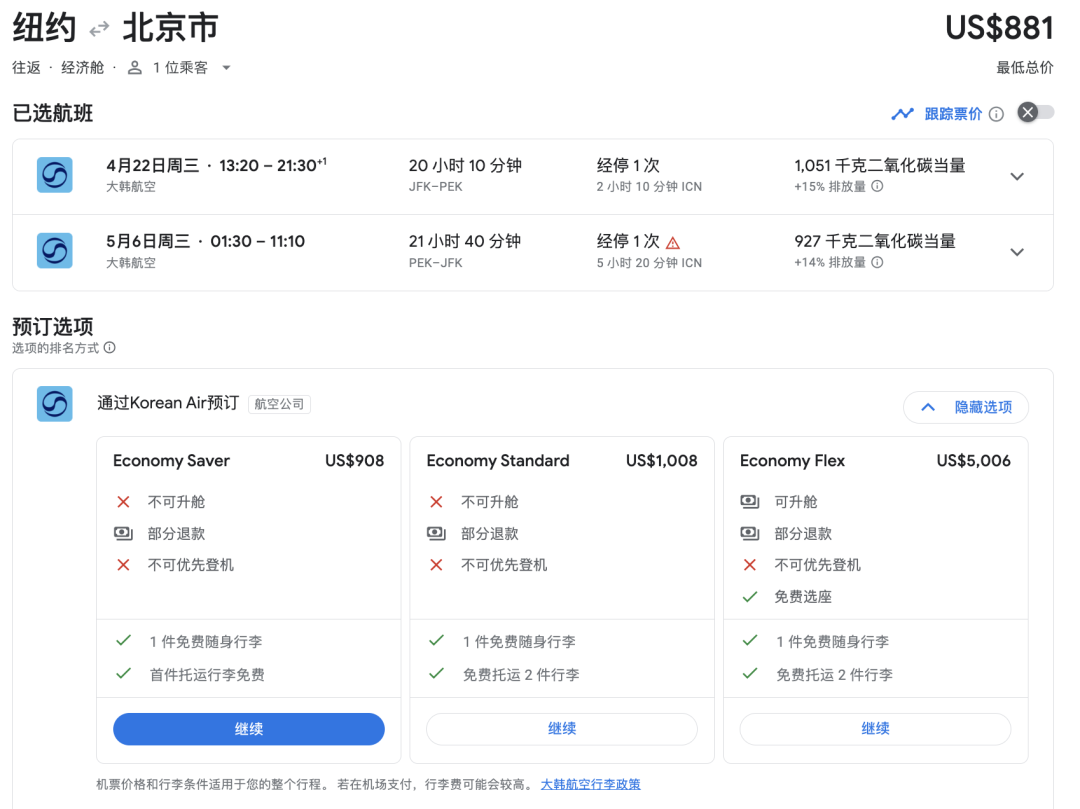Click the price tracking chart icon
Viewport: 1080px width, 809px height.
(x=903, y=114)
